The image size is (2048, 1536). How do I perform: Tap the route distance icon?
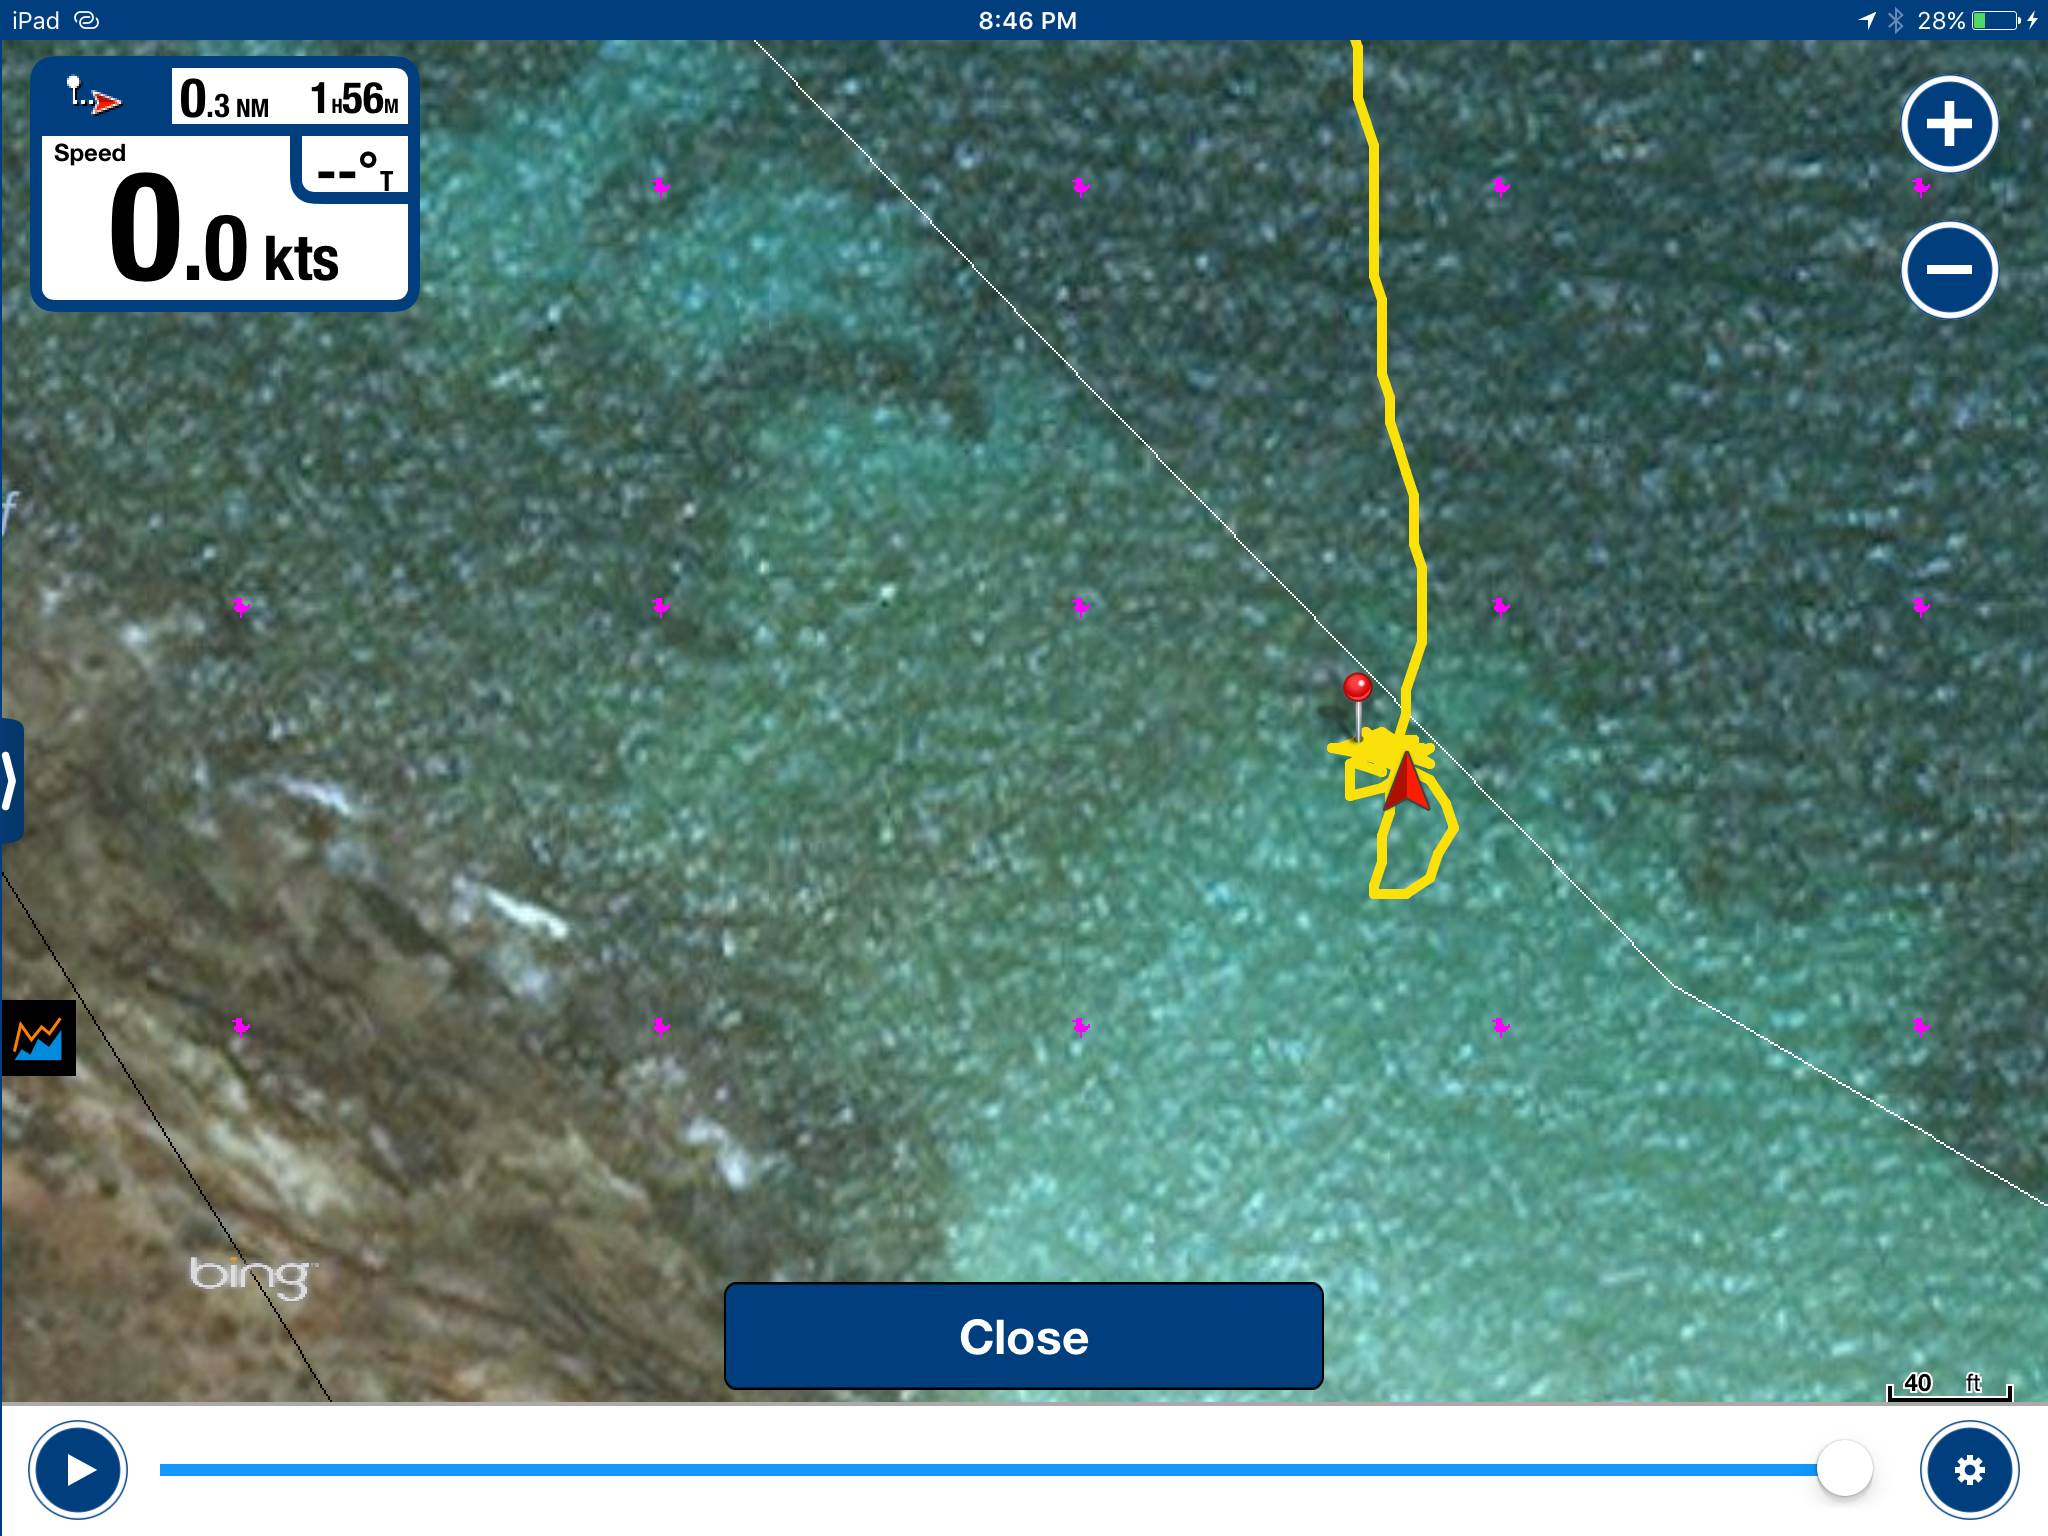(x=95, y=96)
